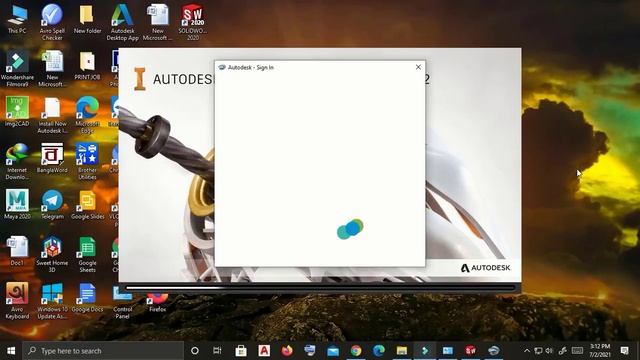Select the BanglaWord desktop shortcut
Viewport: 640px width, 360px height.
click(52, 158)
